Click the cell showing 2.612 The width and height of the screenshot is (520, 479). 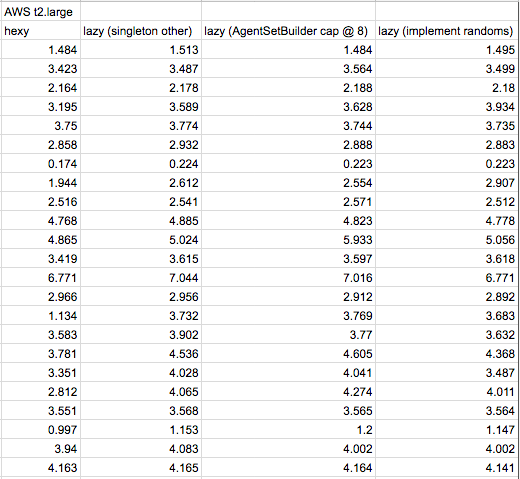(141, 183)
